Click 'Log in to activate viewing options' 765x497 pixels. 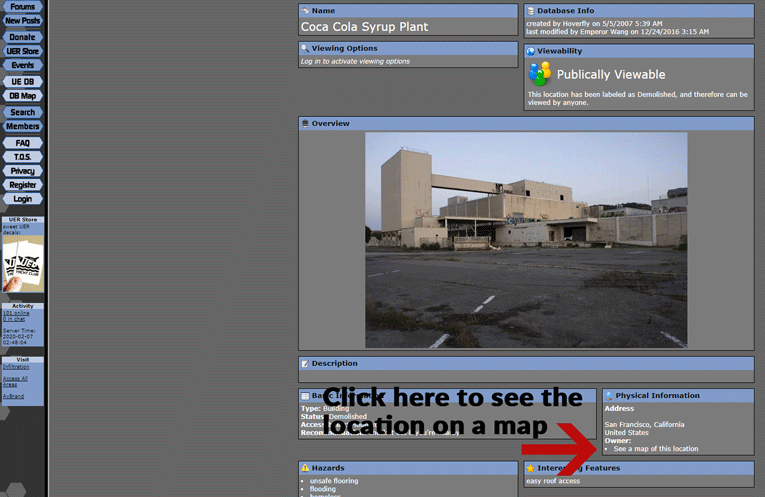pos(355,61)
